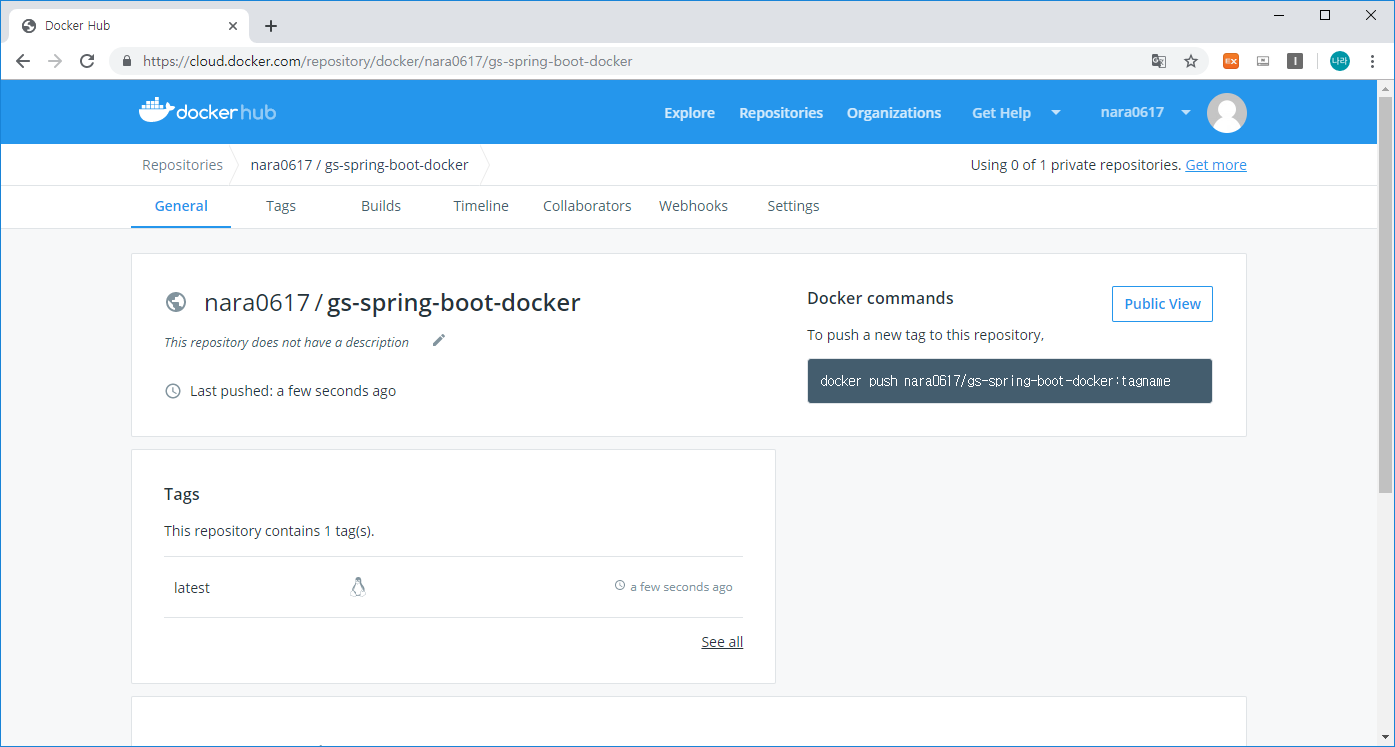1395x747 pixels.
Task: Click nara0617 username in header
Action: 1132,113
